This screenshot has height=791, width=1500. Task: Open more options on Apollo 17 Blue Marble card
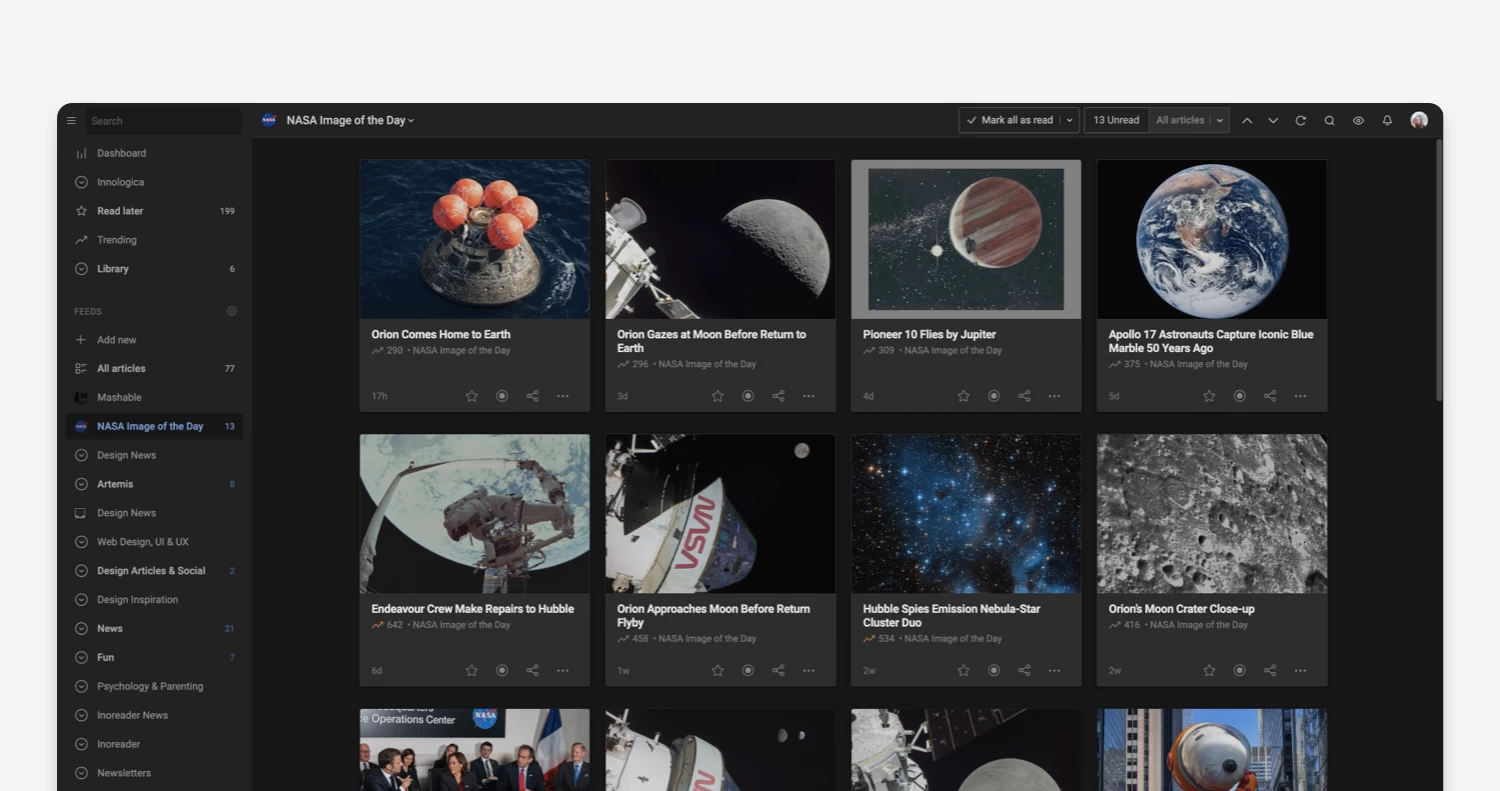point(1300,396)
